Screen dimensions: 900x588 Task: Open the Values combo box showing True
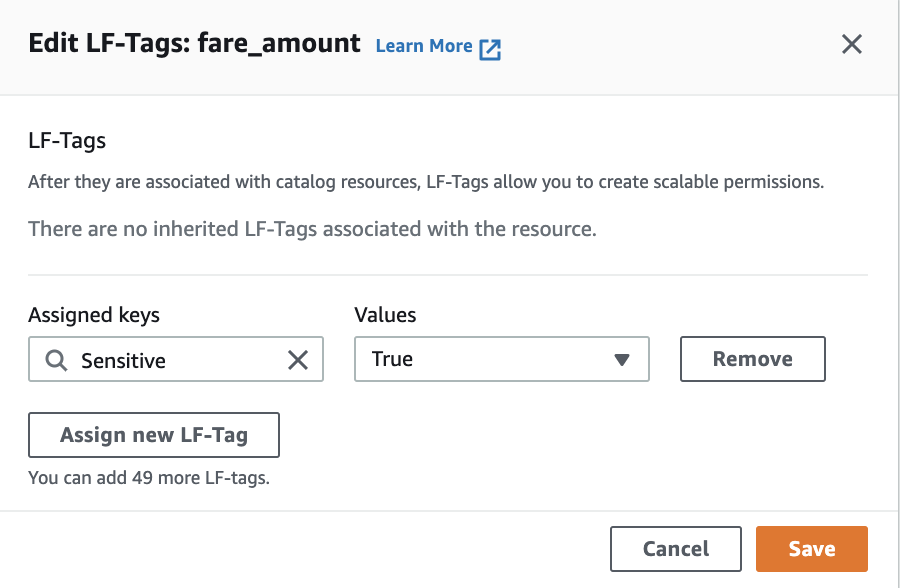[501, 360]
